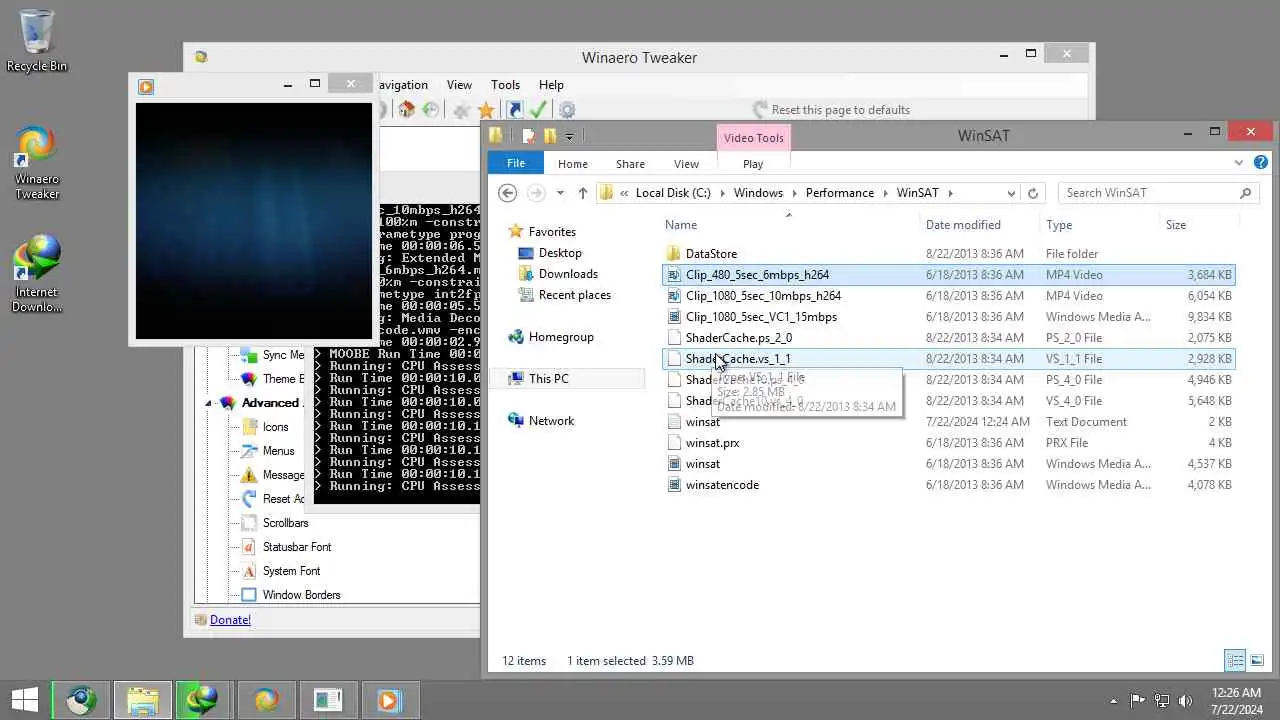Refresh the WinSAT folder view

(1033, 193)
